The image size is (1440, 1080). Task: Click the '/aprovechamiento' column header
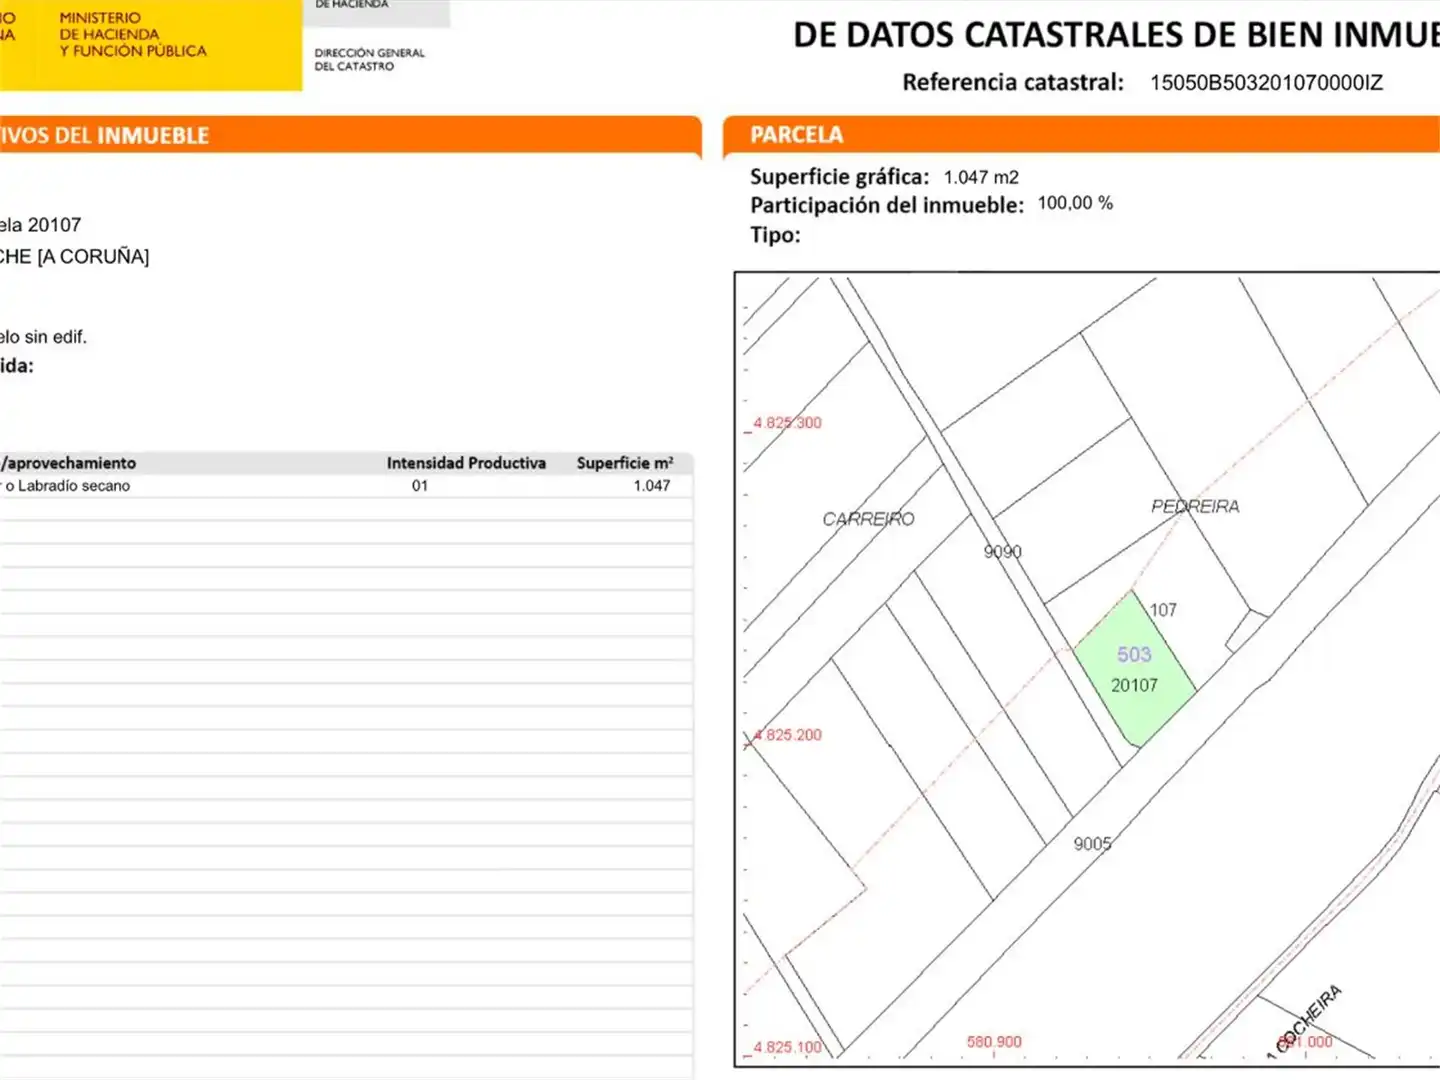pos(68,463)
